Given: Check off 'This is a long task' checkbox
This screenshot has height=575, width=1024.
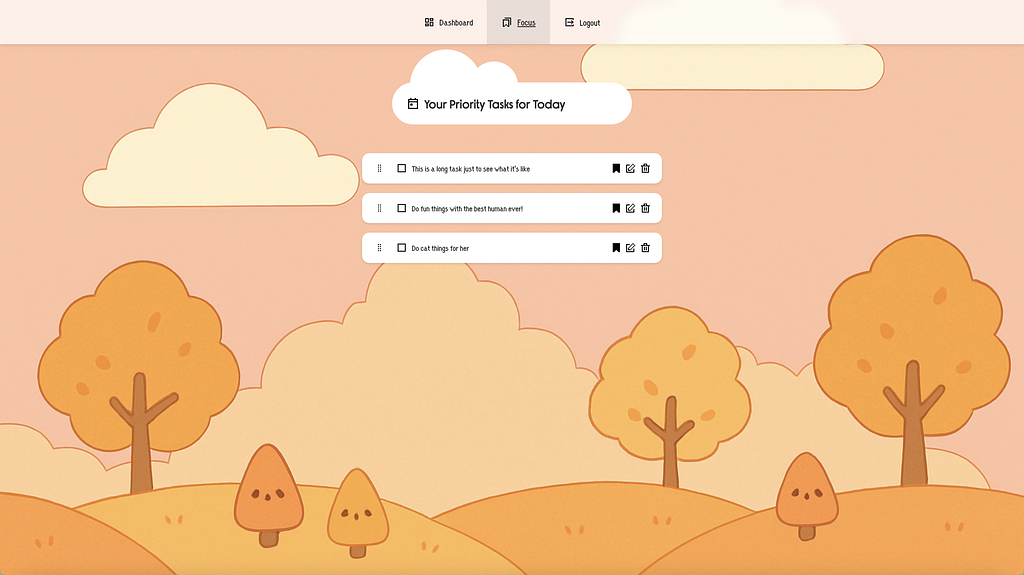Looking at the screenshot, I should pyautogui.click(x=402, y=169).
